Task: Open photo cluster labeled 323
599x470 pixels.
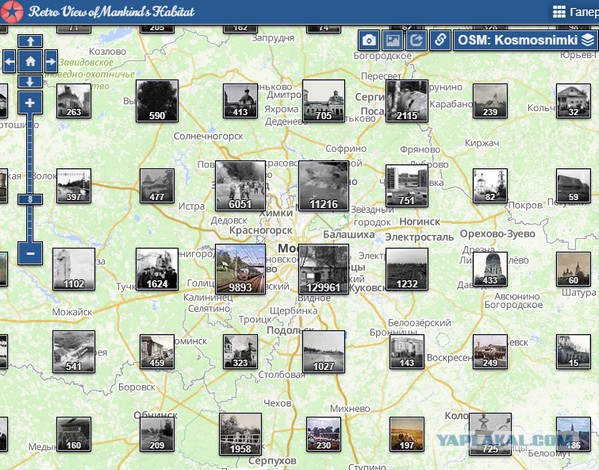Action: tap(240, 352)
